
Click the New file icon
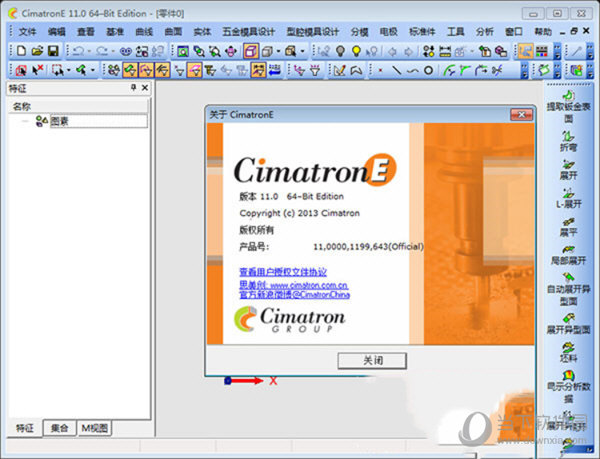click(22, 51)
